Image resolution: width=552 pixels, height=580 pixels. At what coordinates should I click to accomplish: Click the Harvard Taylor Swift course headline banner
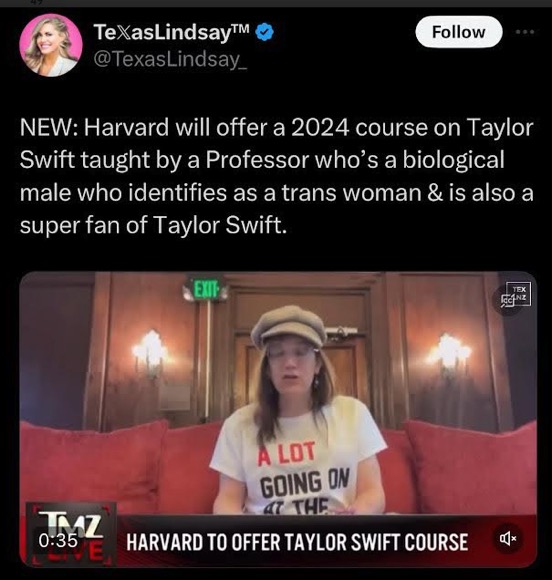tap(297, 542)
